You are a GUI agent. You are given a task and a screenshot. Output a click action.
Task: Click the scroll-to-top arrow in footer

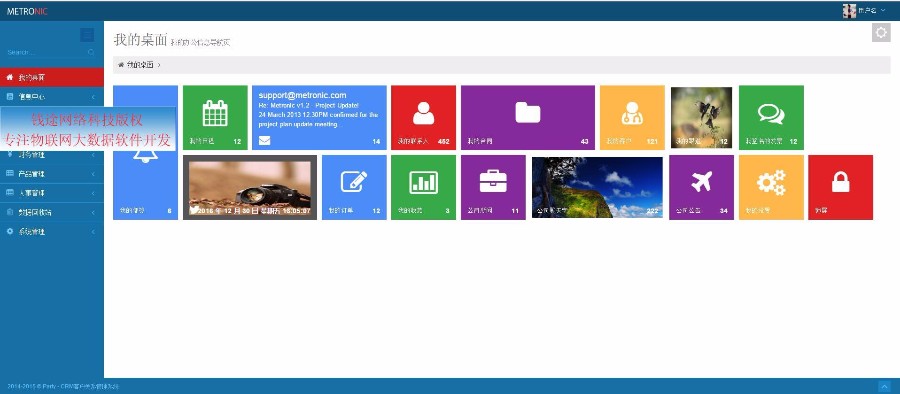pos(884,387)
